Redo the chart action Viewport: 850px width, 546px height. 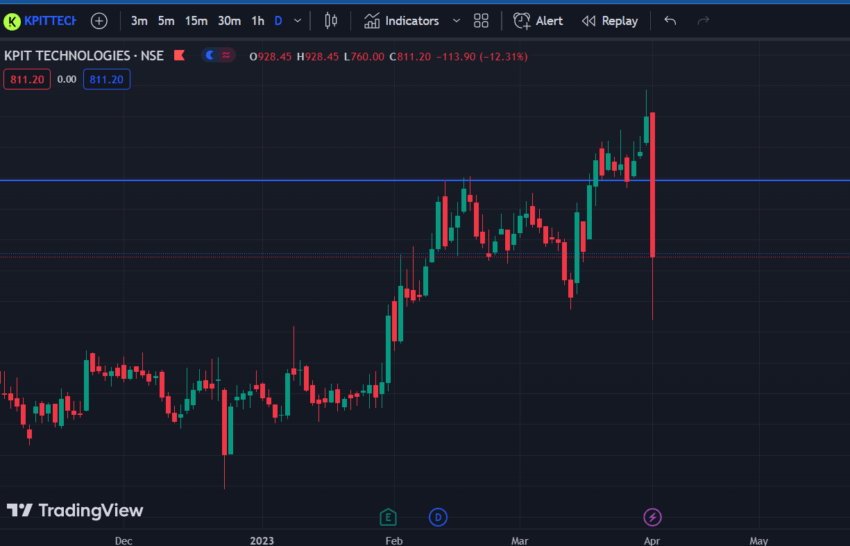(703, 21)
